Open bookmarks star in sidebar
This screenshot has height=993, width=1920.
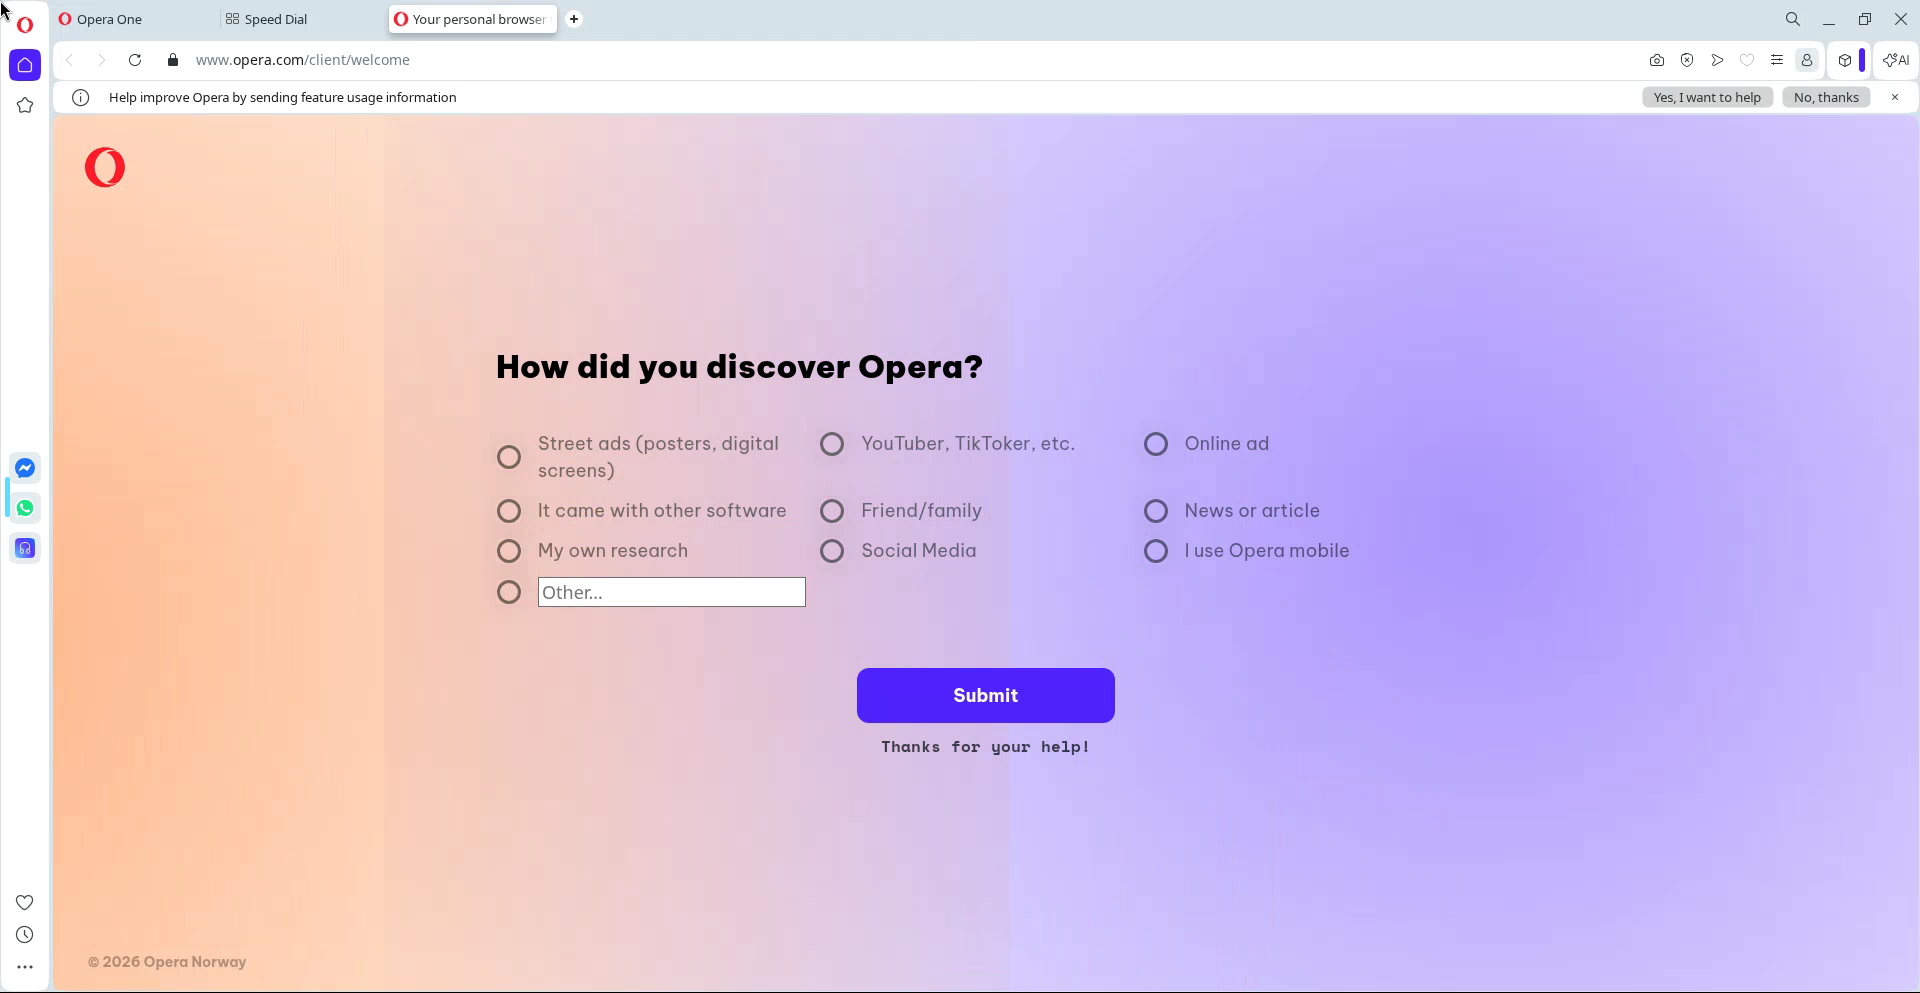pos(25,105)
